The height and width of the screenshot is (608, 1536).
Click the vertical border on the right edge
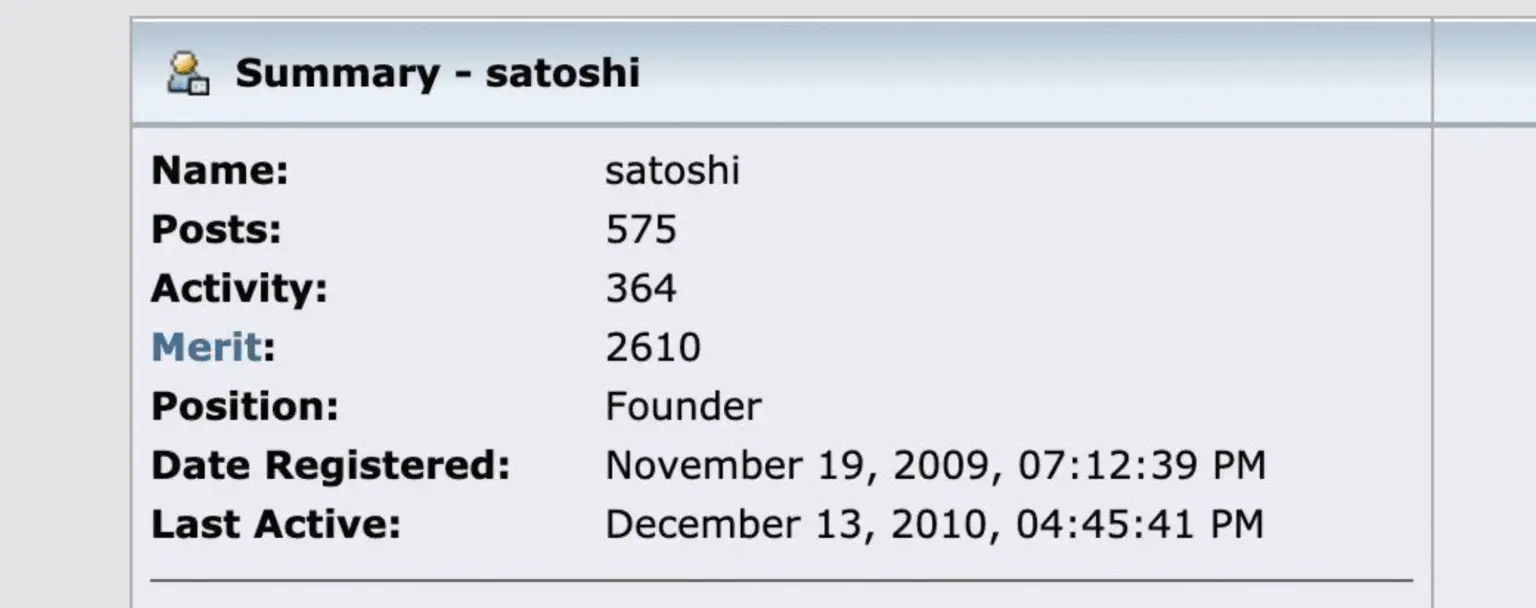point(1434,300)
